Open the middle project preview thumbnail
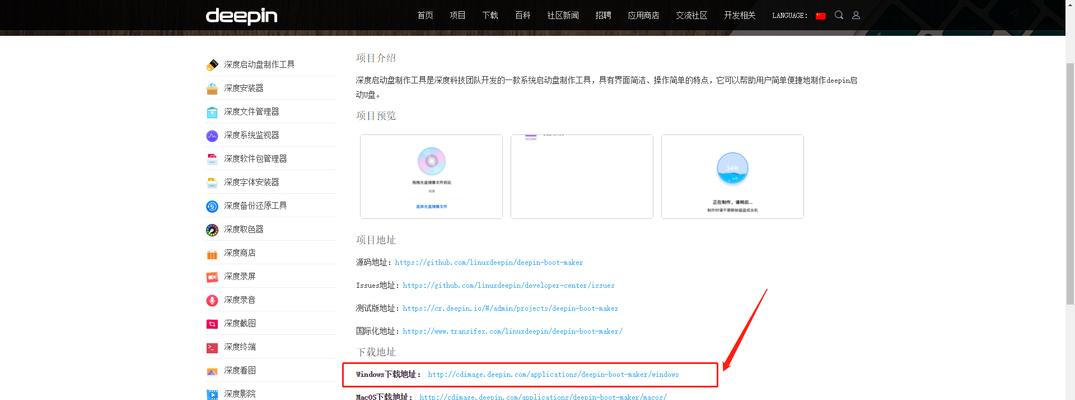The width and height of the screenshot is (1075, 400). [x=581, y=176]
